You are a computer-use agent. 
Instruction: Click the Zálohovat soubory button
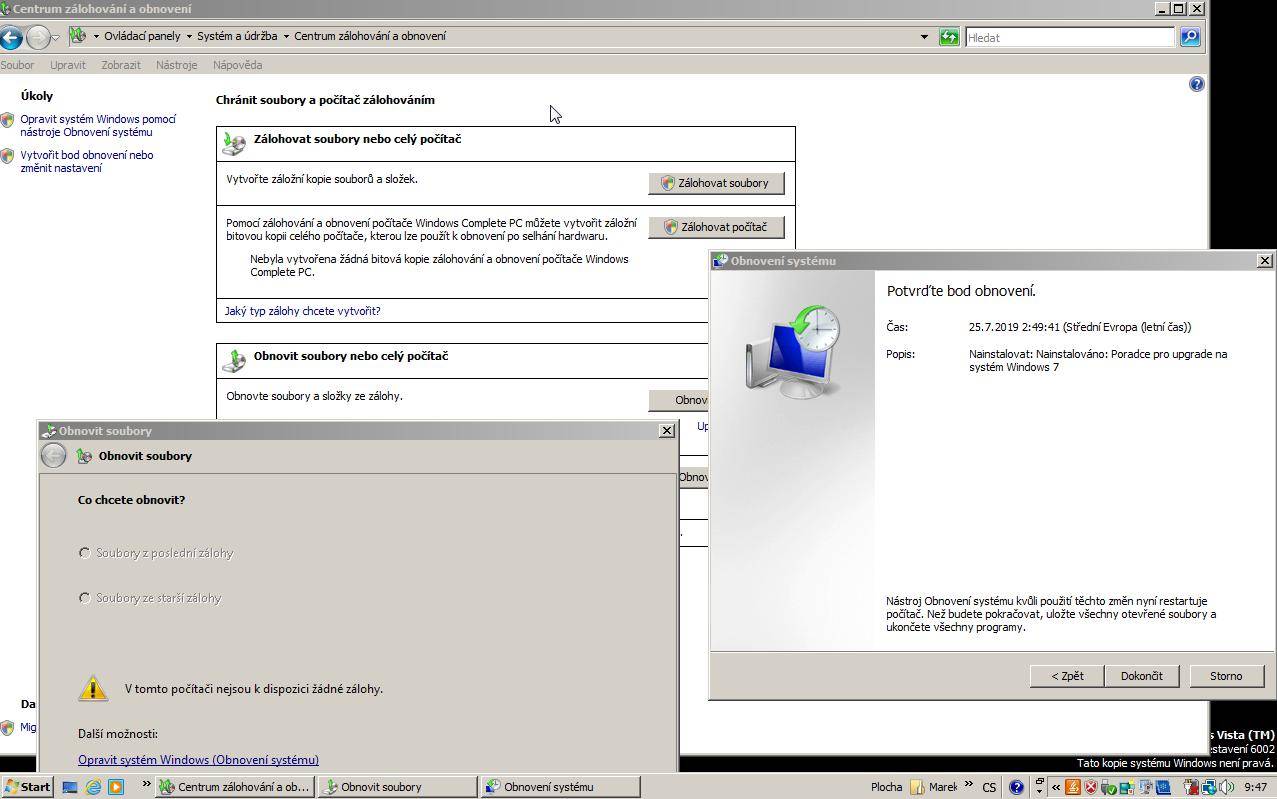click(x=716, y=183)
